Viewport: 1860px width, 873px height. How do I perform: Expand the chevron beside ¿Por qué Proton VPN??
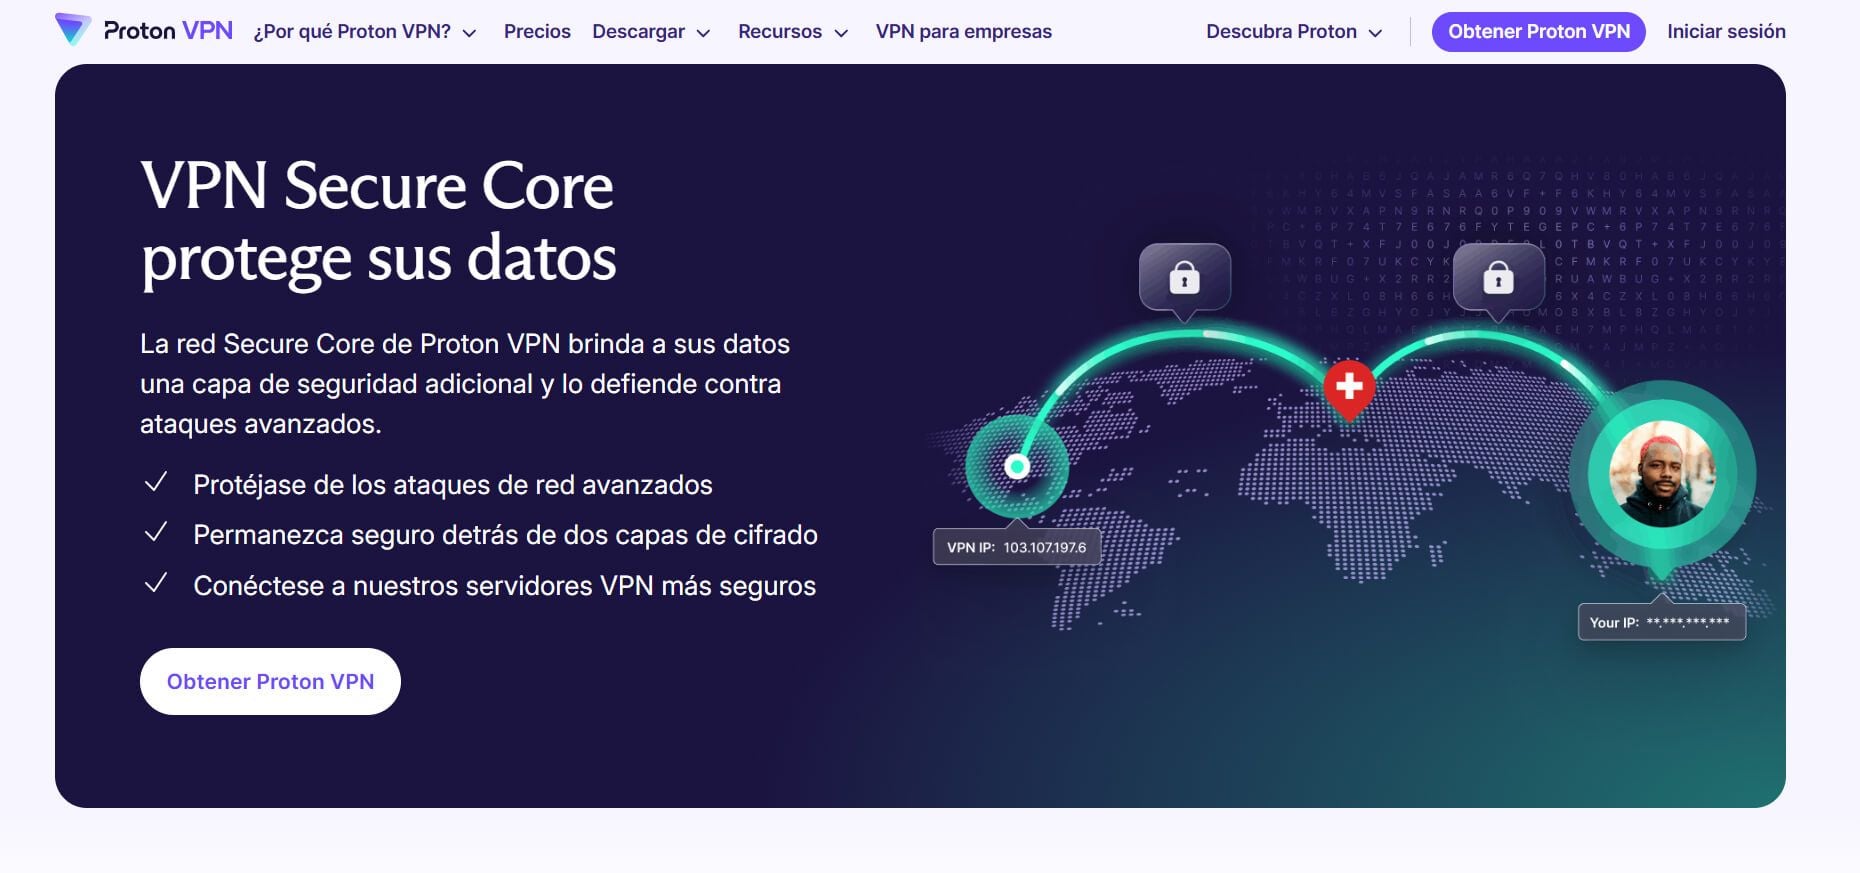(x=469, y=33)
